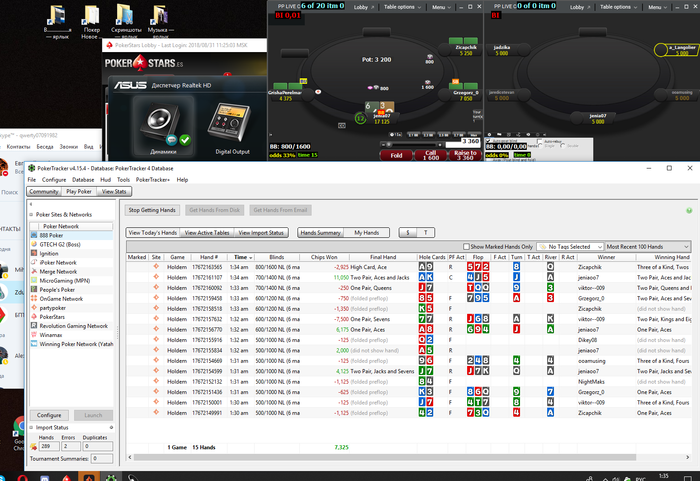Click PokerStars icon in network list

tap(34, 317)
